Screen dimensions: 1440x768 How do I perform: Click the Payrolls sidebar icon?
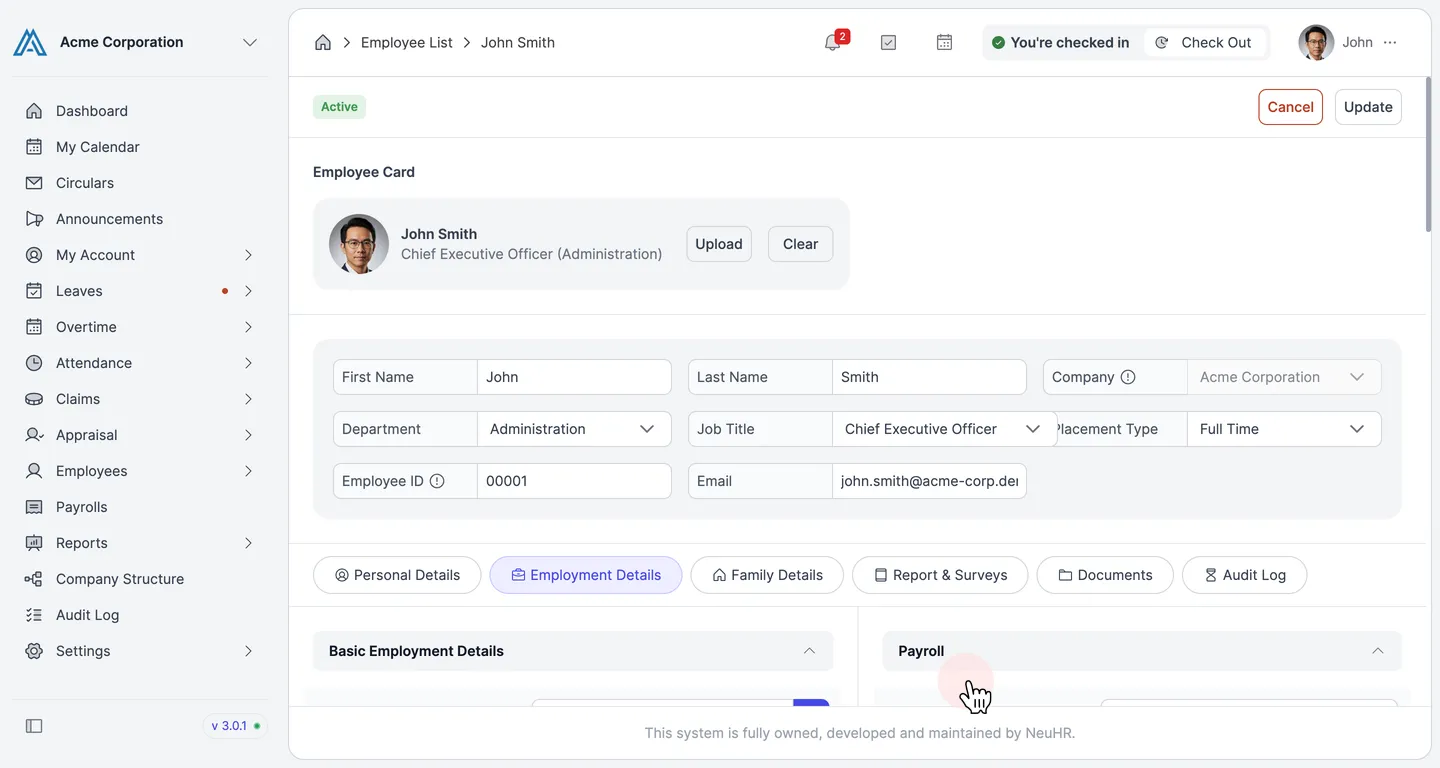pyautogui.click(x=34, y=507)
